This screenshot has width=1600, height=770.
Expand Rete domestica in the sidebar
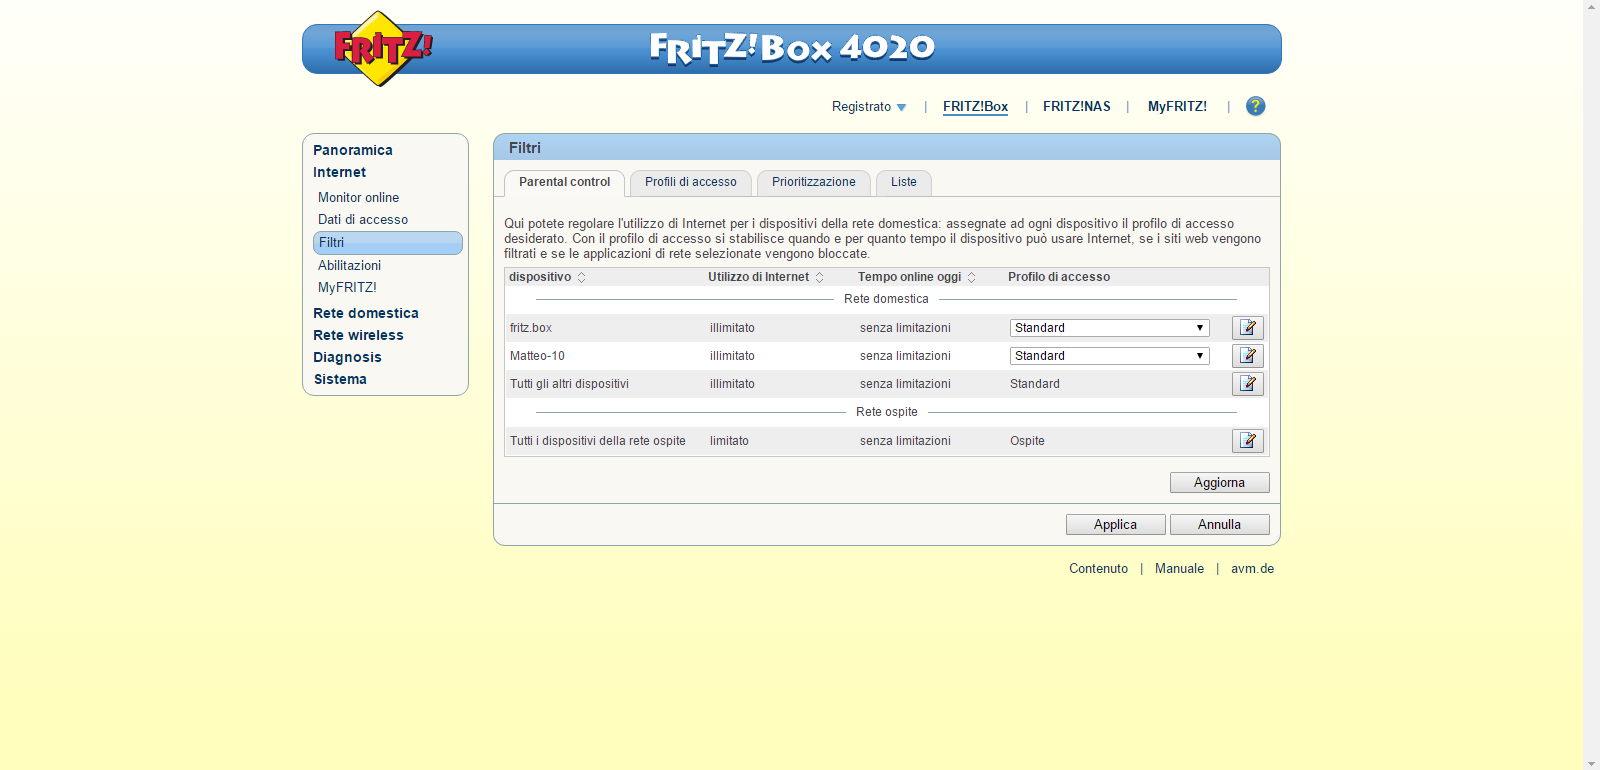pos(366,313)
